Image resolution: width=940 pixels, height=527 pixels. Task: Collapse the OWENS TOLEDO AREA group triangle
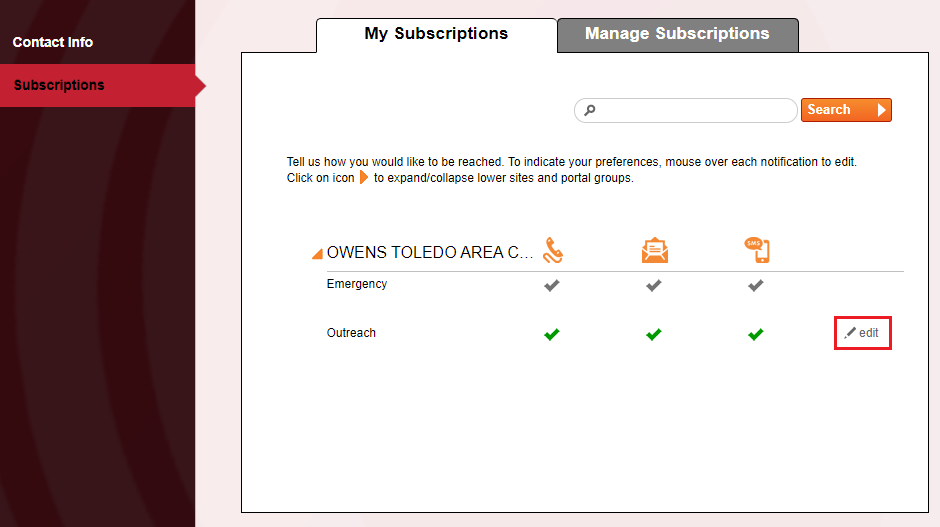coord(317,255)
